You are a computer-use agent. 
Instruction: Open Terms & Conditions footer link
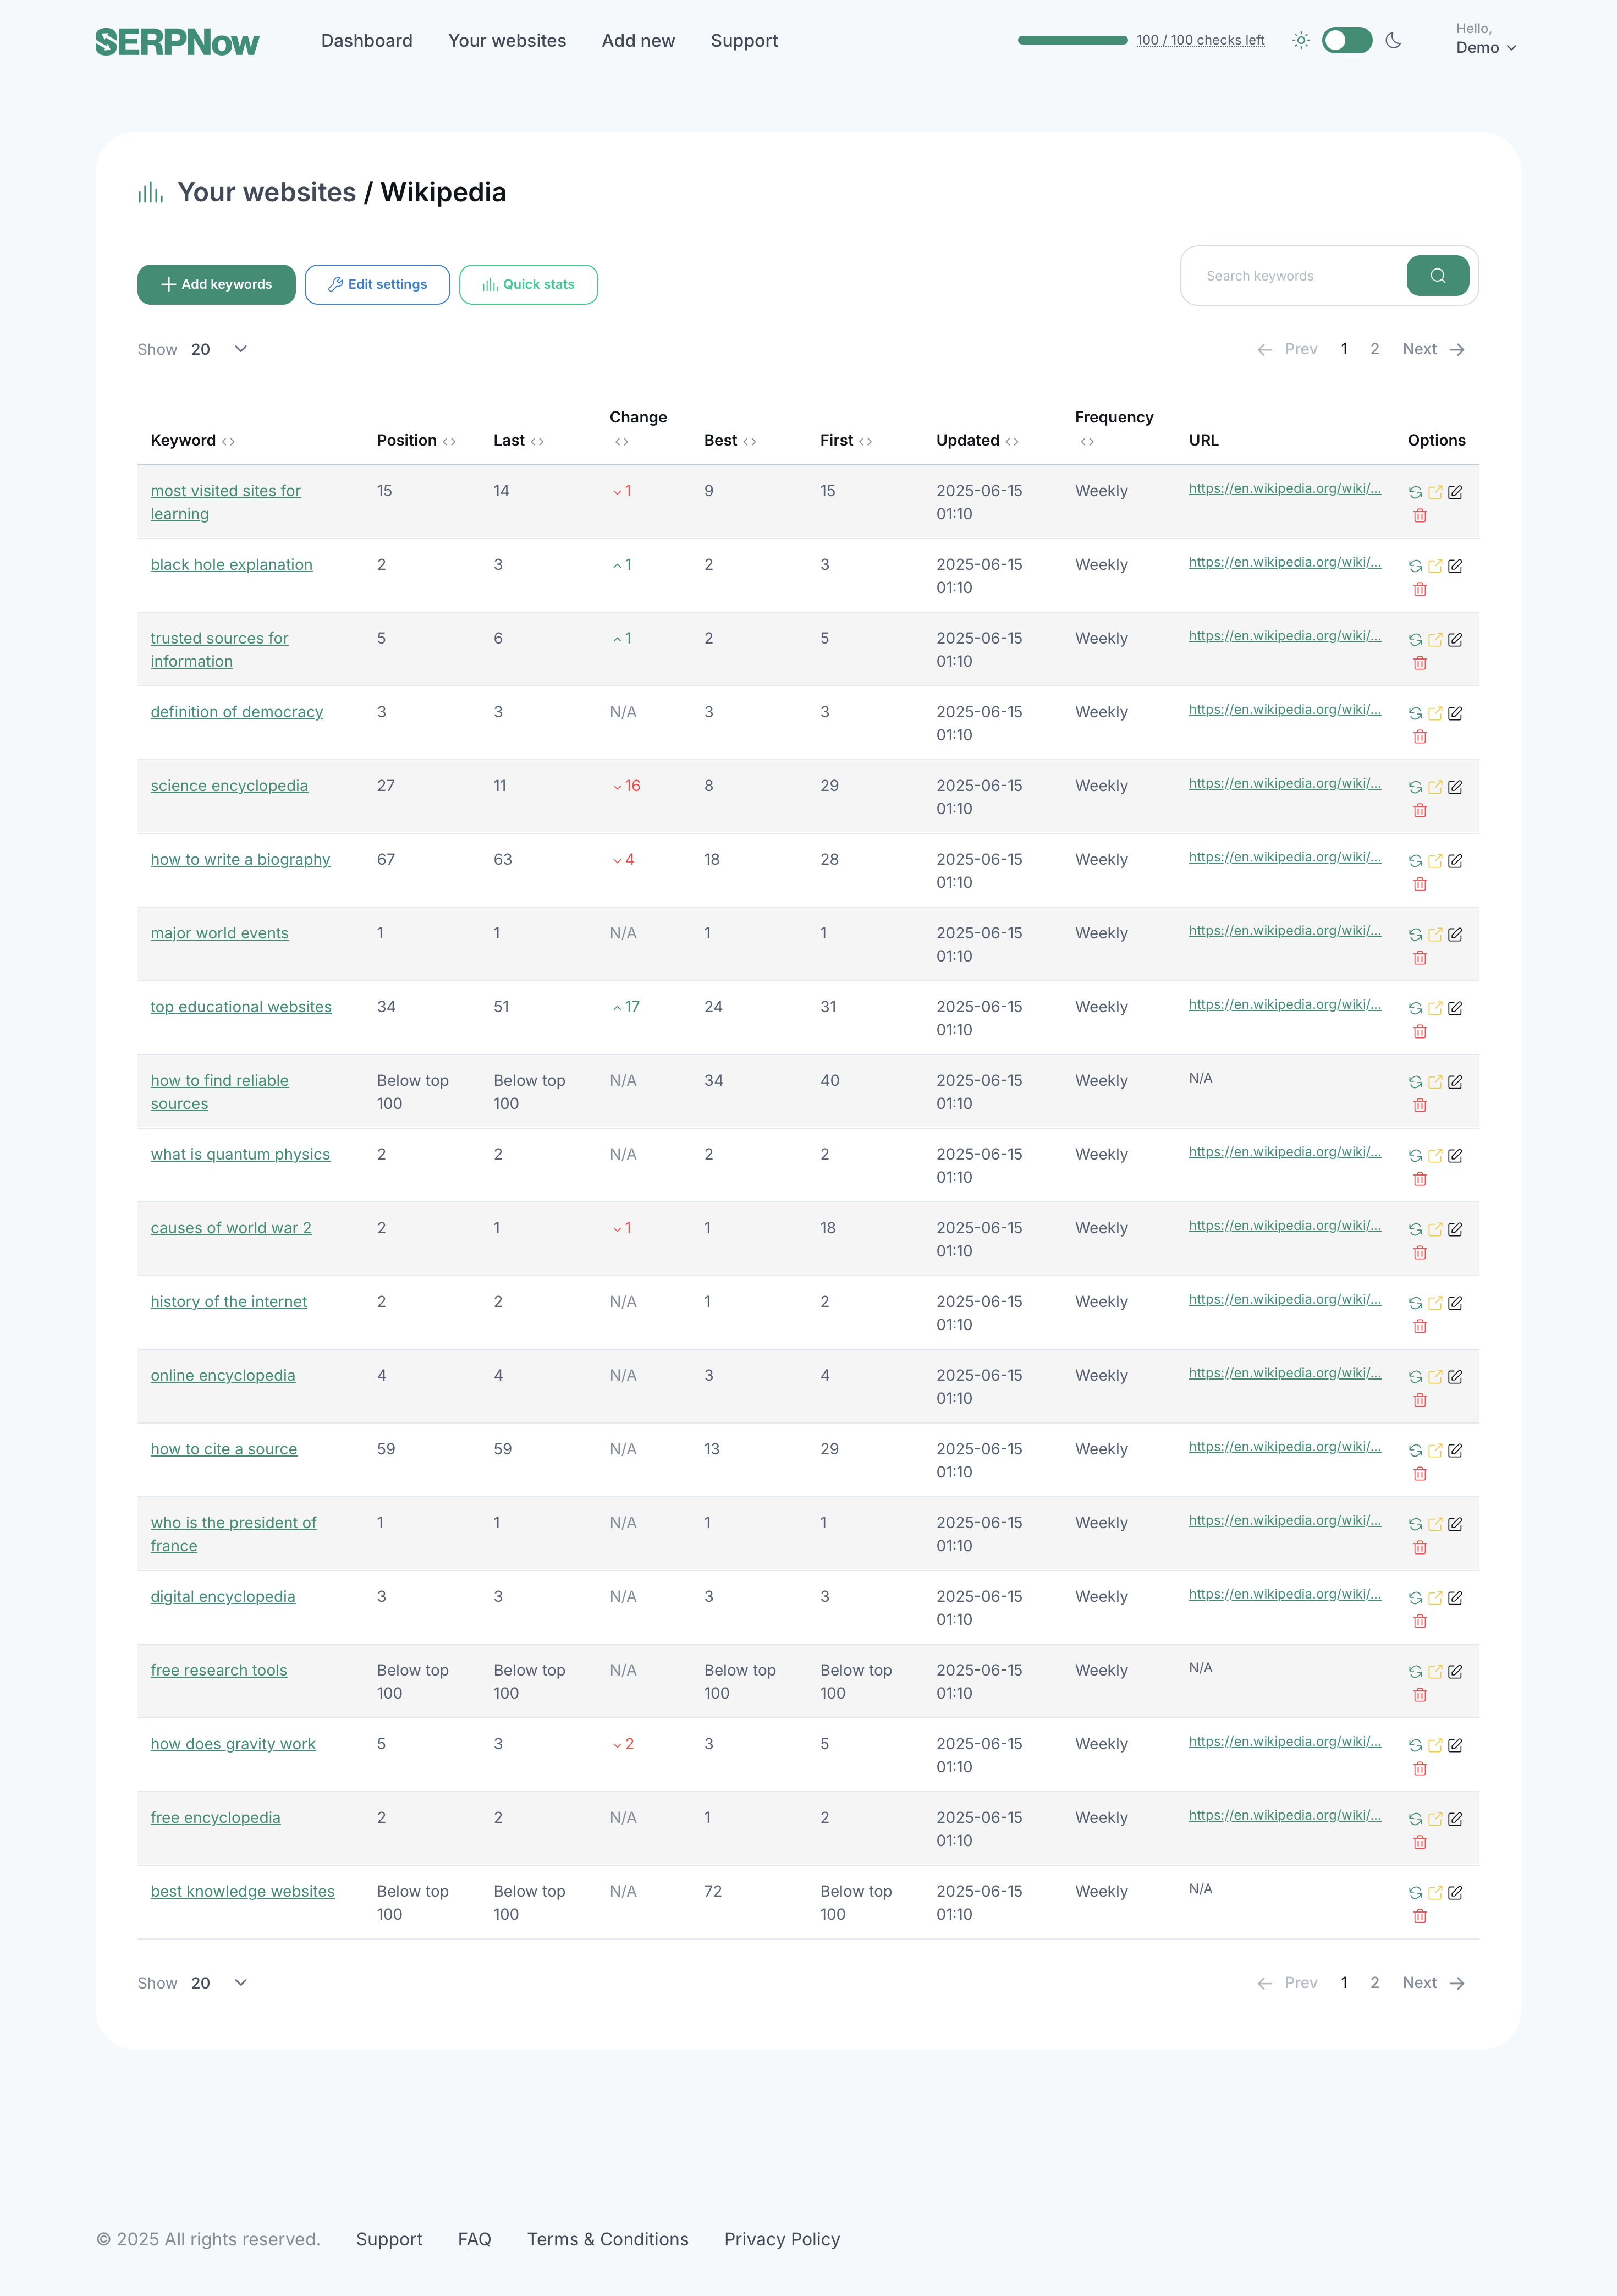click(608, 2239)
